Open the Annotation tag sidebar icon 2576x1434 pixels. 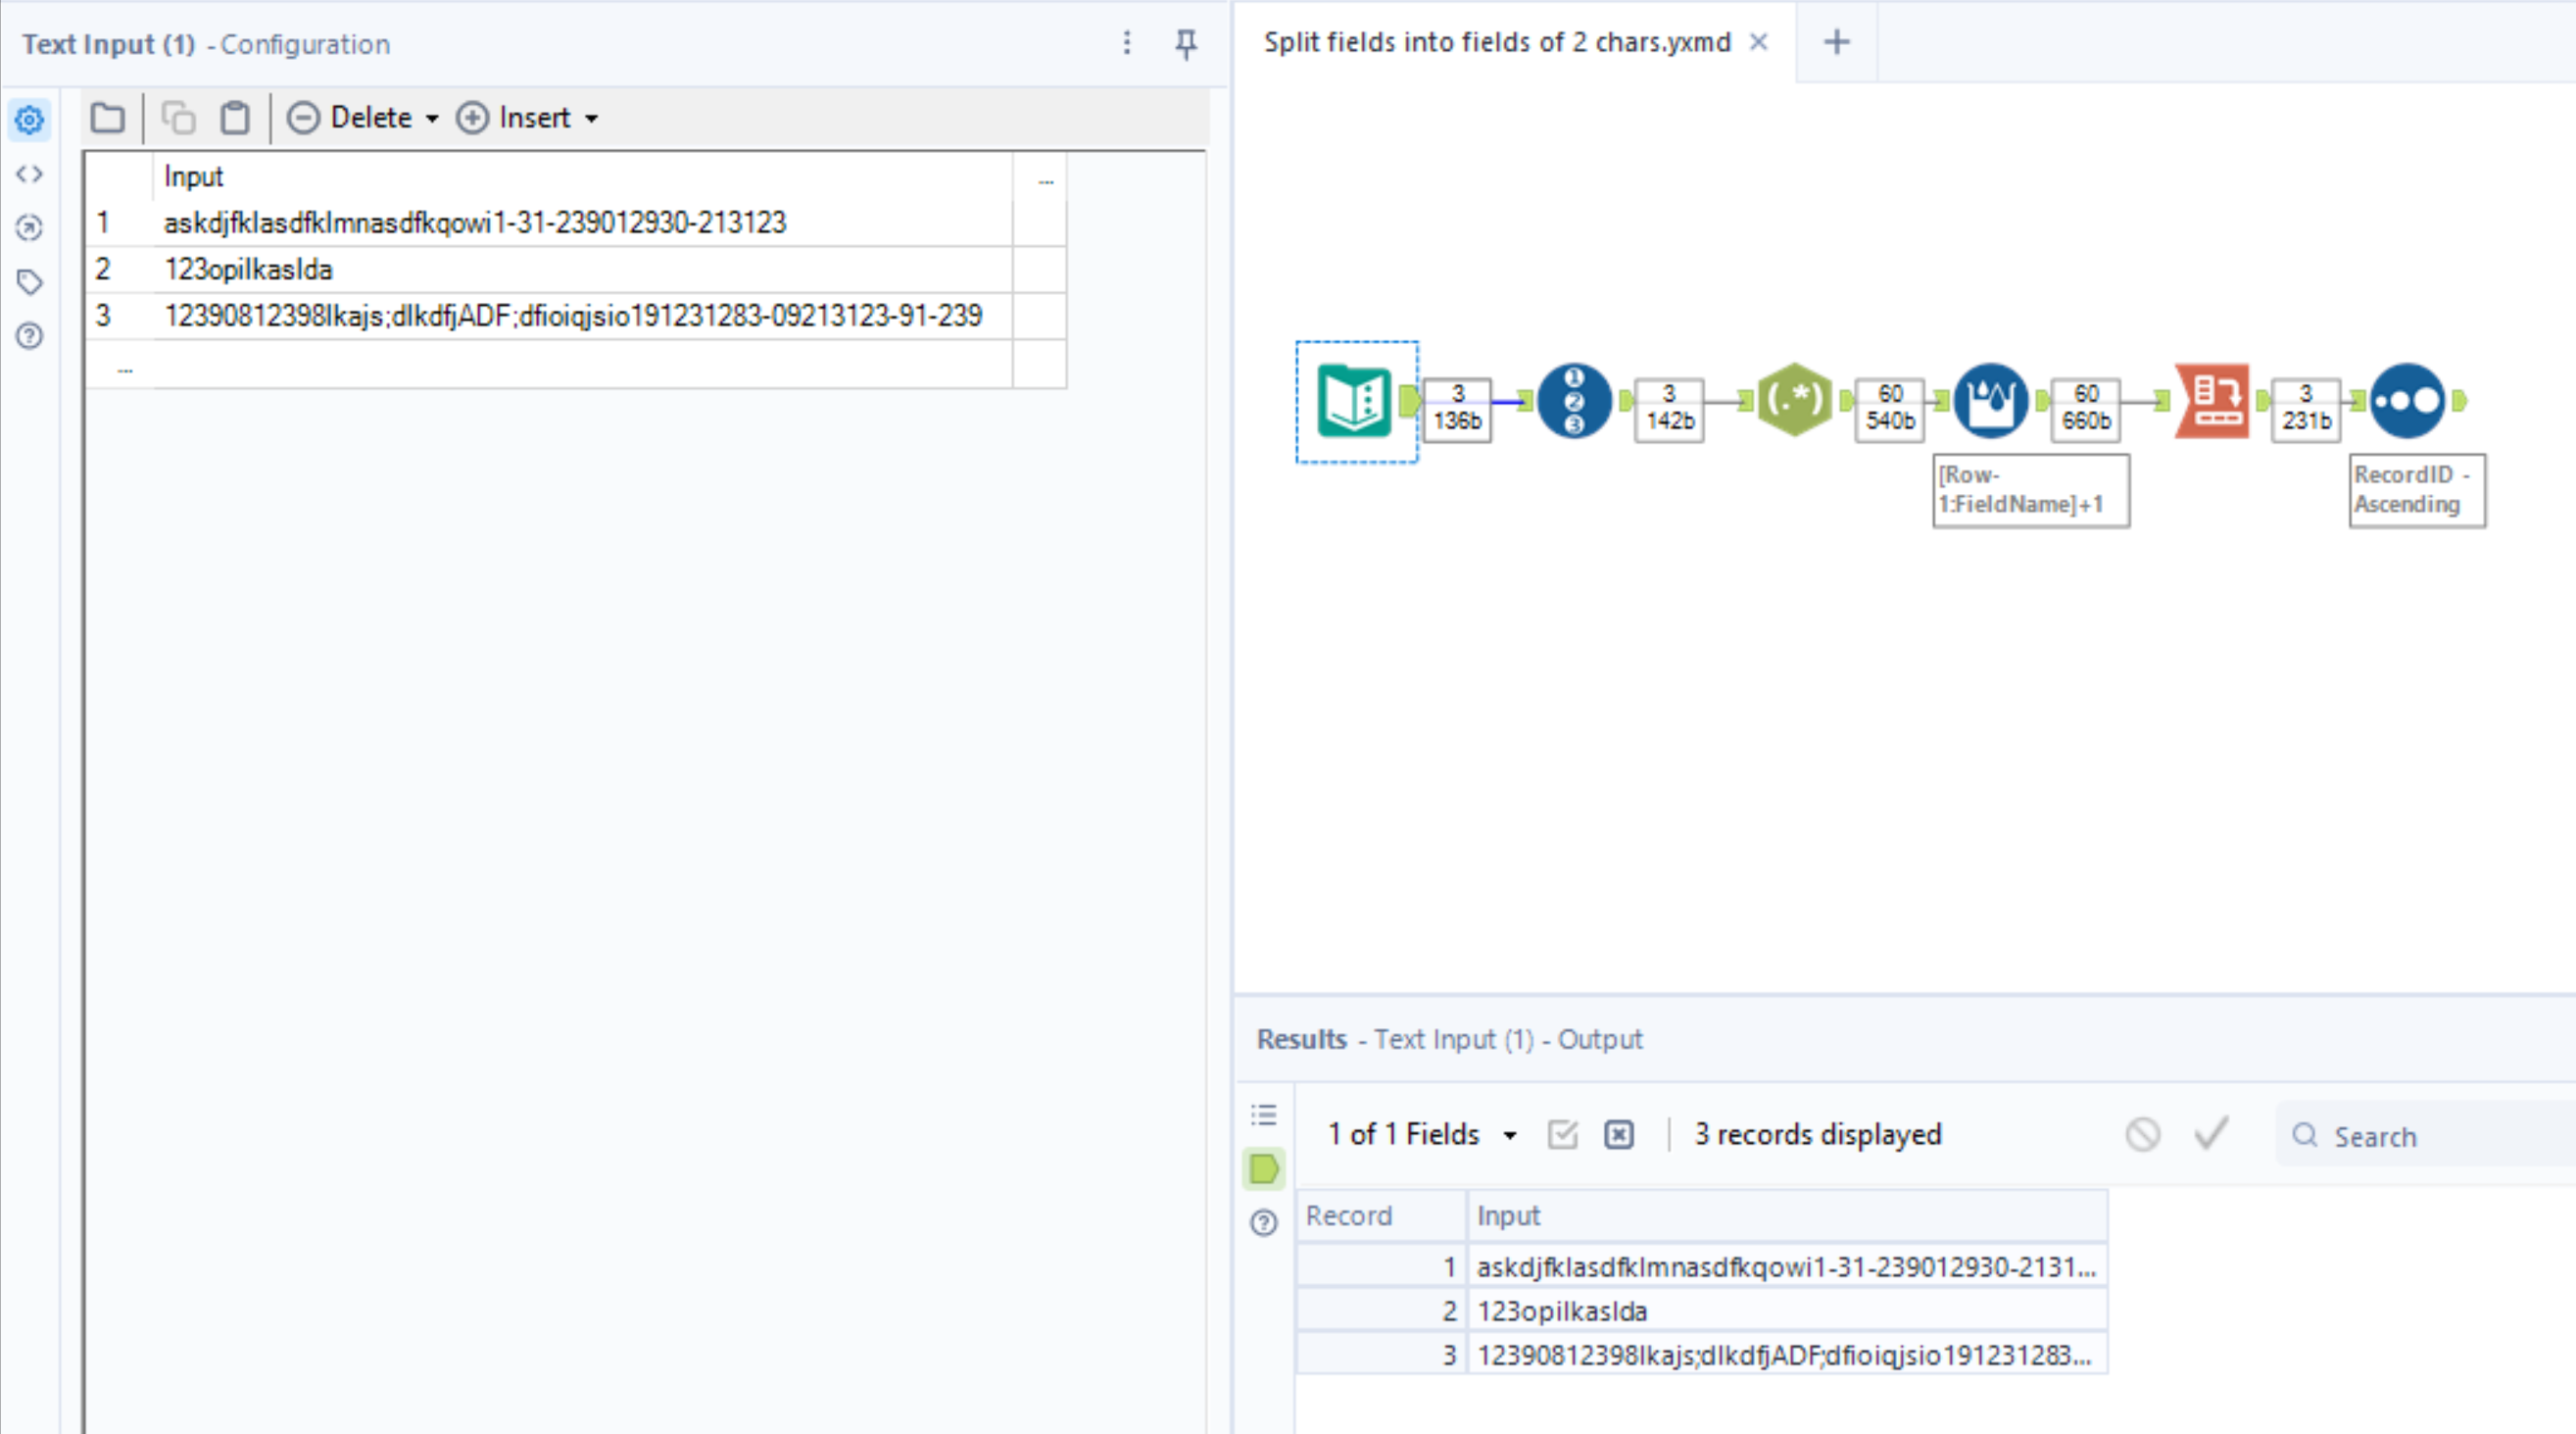29,282
